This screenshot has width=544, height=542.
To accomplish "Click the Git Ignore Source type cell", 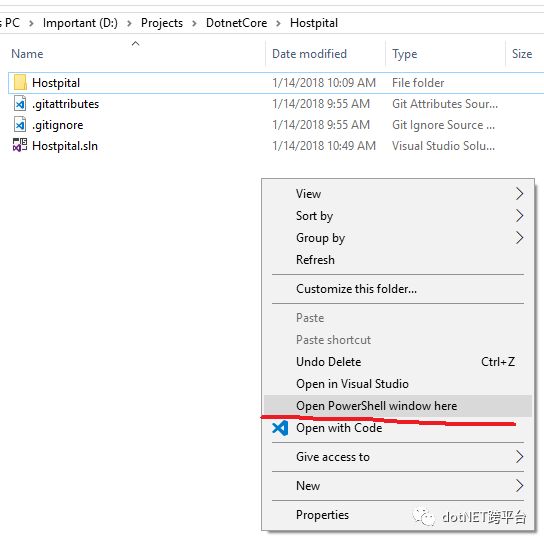I will 443,125.
